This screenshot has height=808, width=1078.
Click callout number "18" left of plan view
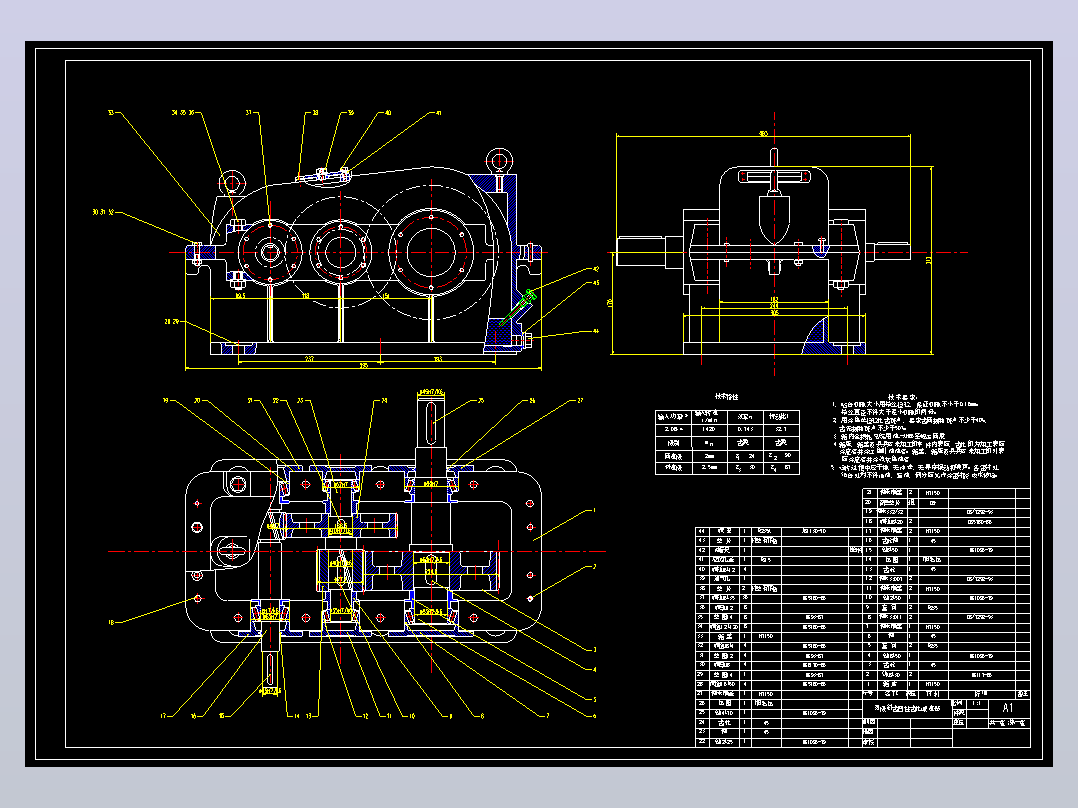tap(111, 622)
